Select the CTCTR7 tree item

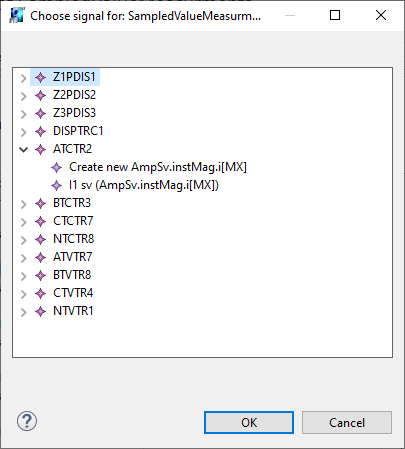point(73,221)
